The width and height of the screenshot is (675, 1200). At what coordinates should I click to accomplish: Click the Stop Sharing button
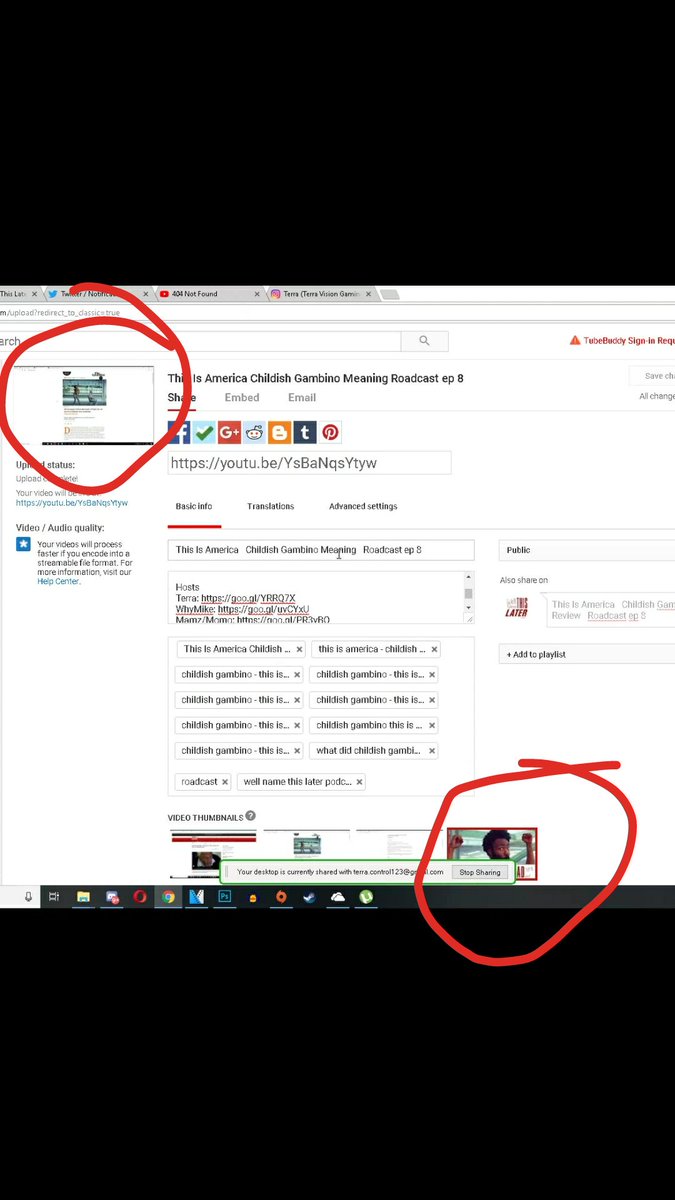(x=480, y=872)
